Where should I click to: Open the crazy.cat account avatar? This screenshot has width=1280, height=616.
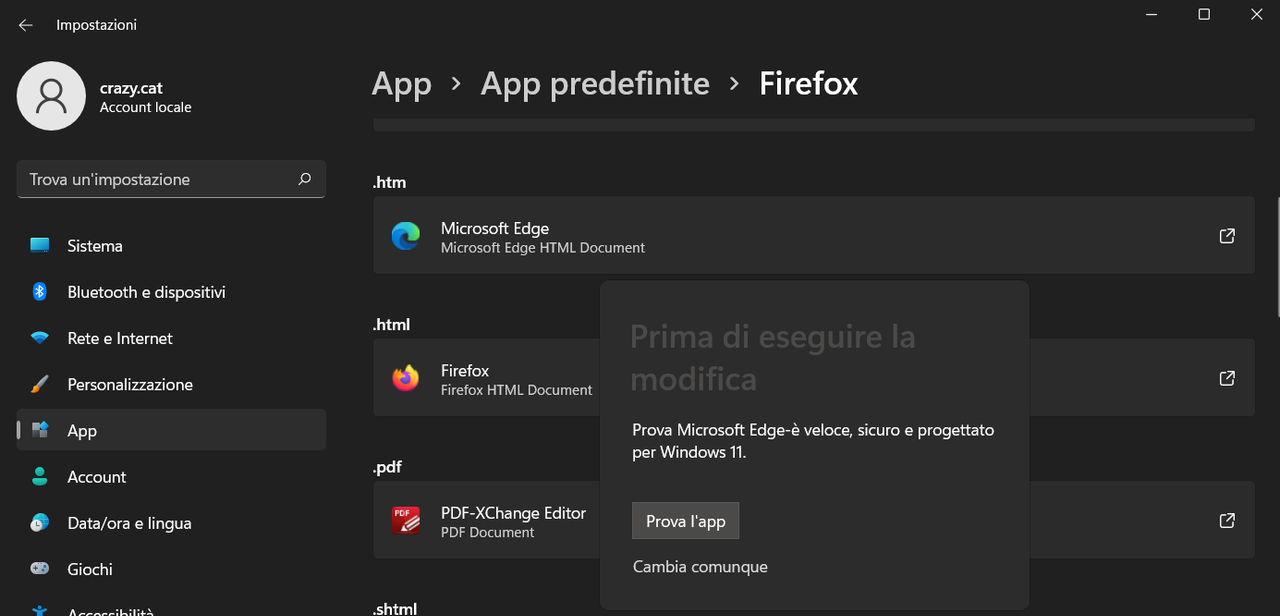pyautogui.click(x=51, y=96)
